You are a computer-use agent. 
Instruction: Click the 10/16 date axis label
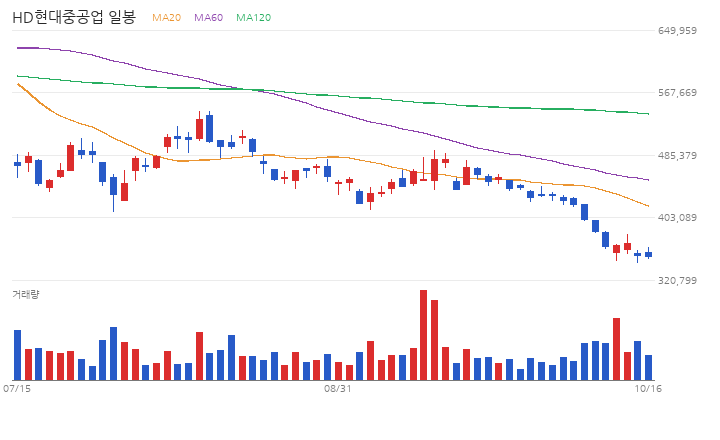(648, 389)
